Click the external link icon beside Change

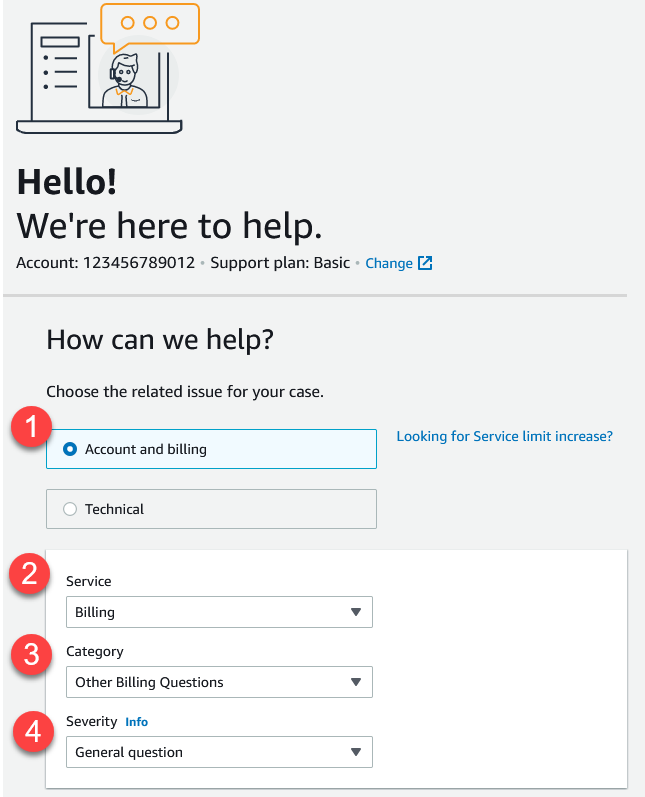[x=425, y=263]
